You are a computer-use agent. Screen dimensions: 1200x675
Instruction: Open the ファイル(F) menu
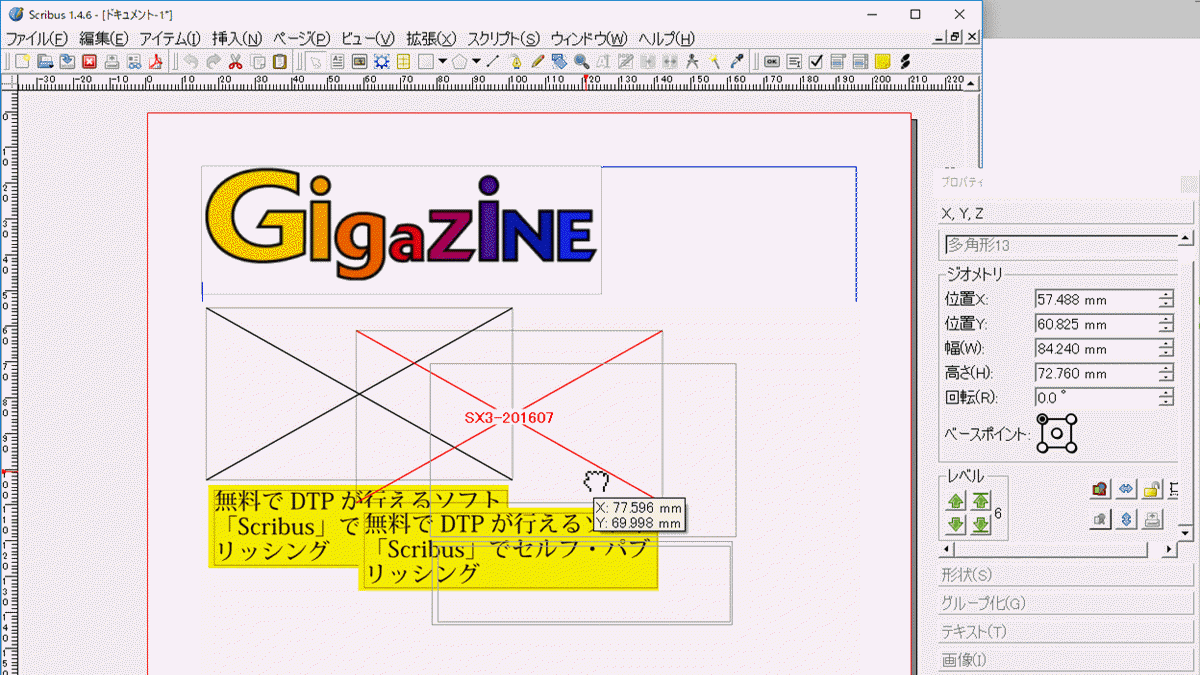tap(37, 38)
